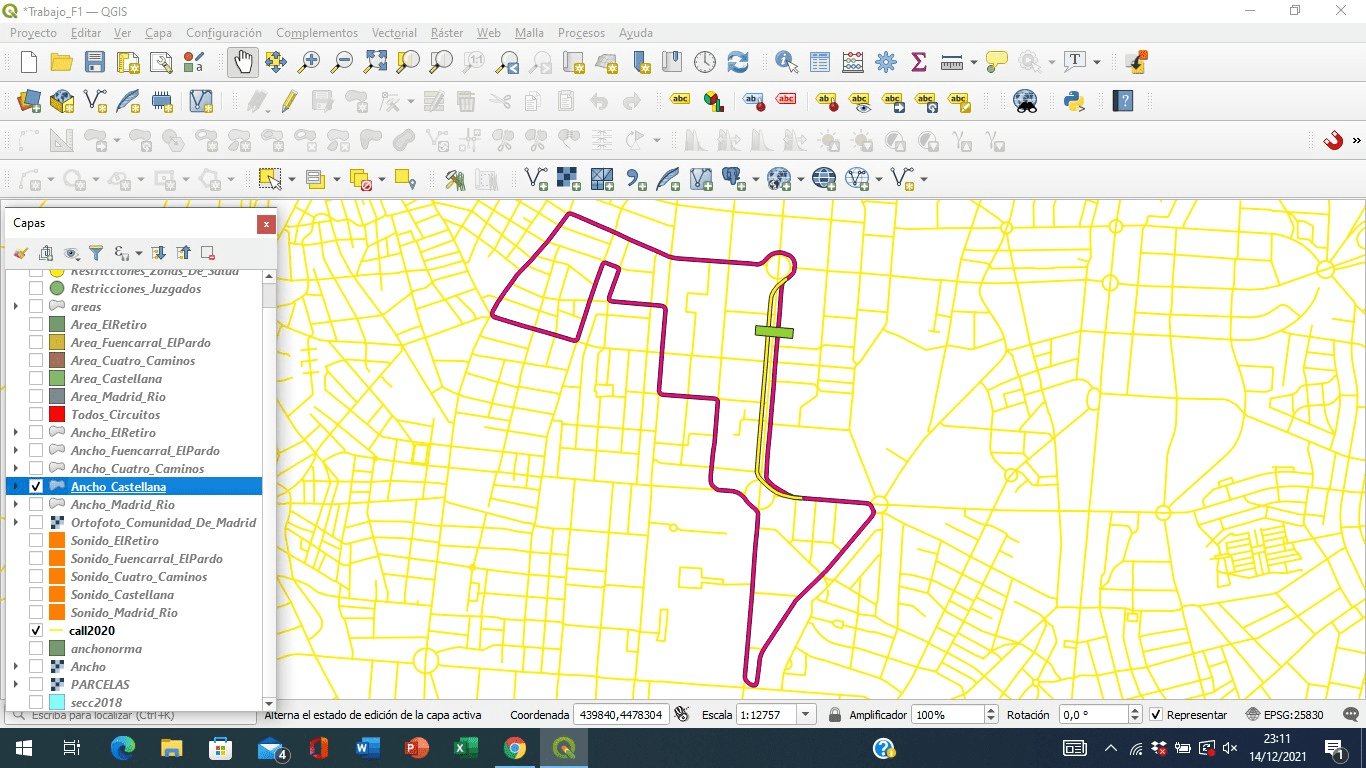Click the Zoom In magnifier tool
Image resolution: width=1366 pixels, height=768 pixels.
[309, 62]
